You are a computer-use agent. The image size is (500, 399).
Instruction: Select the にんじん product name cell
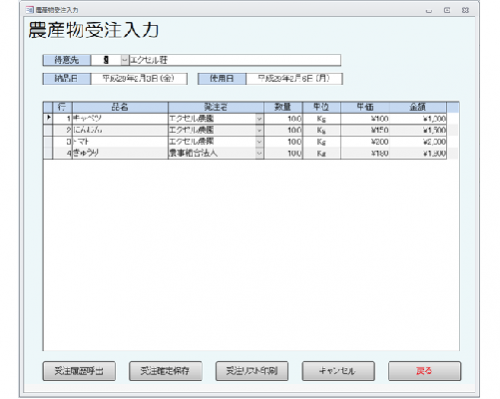(120, 130)
